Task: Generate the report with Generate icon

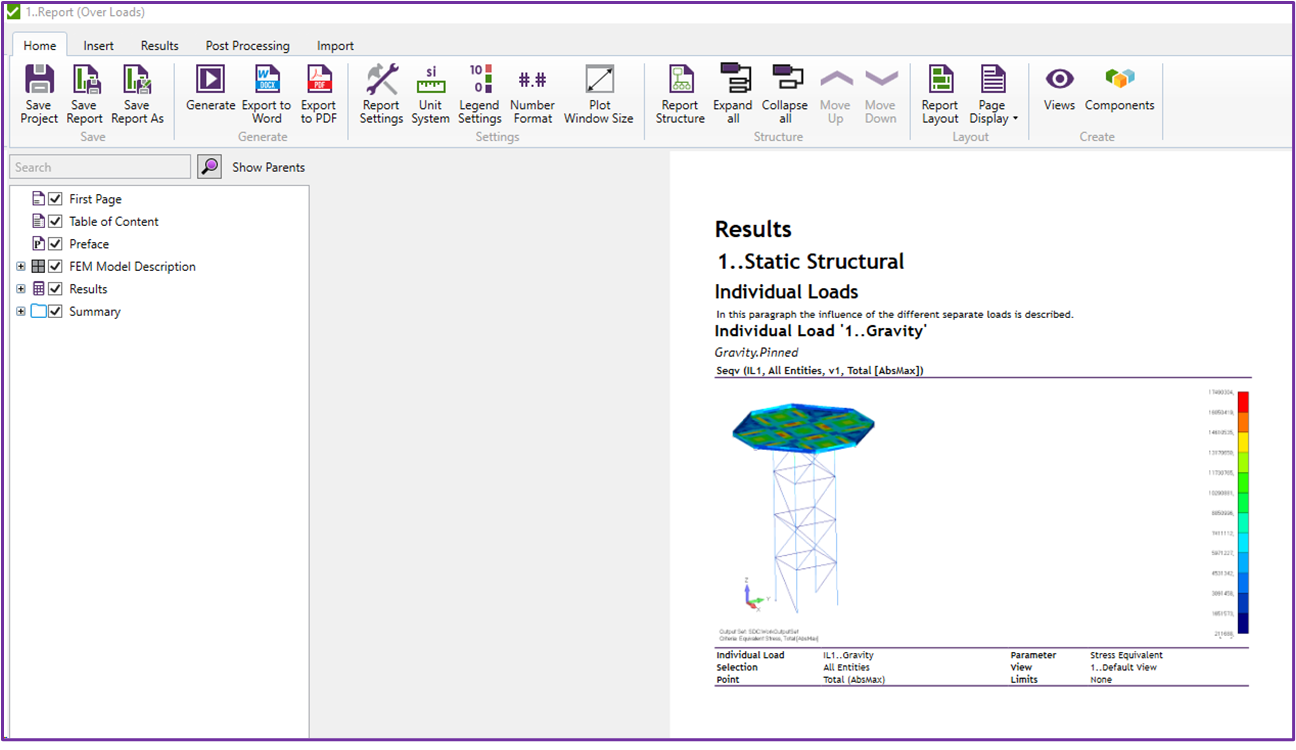Action: [x=211, y=79]
